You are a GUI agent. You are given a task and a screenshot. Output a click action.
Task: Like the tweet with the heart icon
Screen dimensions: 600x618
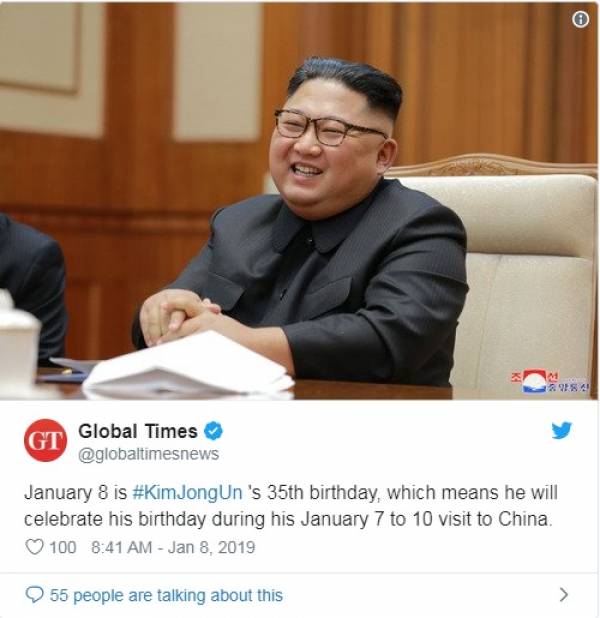pos(34,547)
